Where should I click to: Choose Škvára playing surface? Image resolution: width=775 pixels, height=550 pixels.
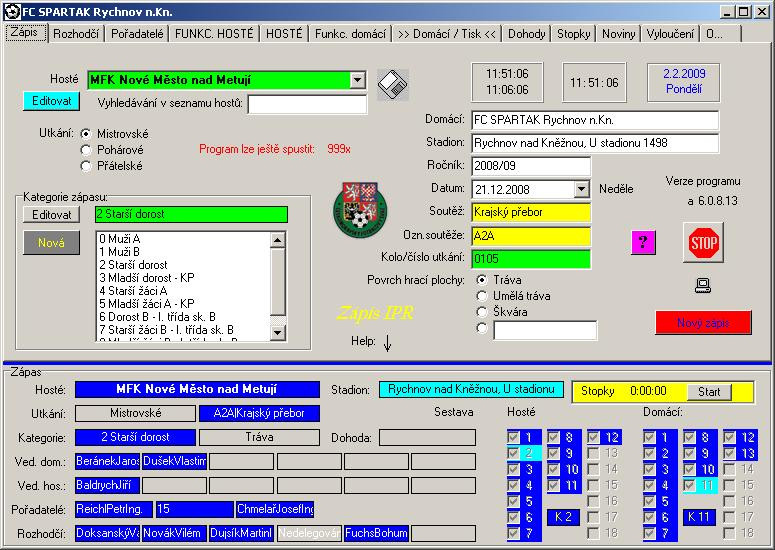click(x=482, y=312)
